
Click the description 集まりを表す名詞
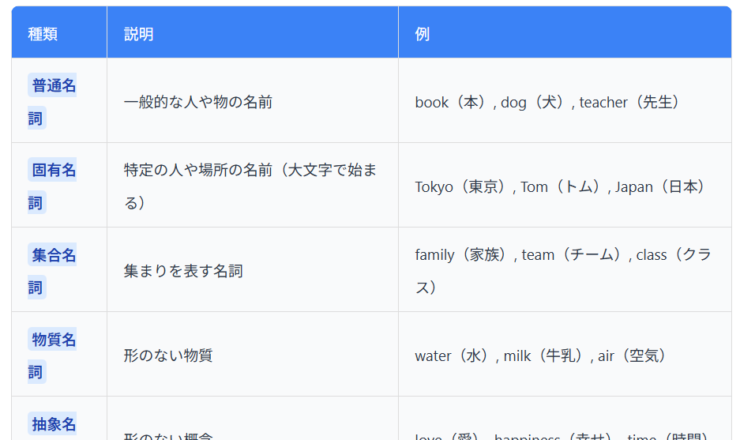point(183,271)
